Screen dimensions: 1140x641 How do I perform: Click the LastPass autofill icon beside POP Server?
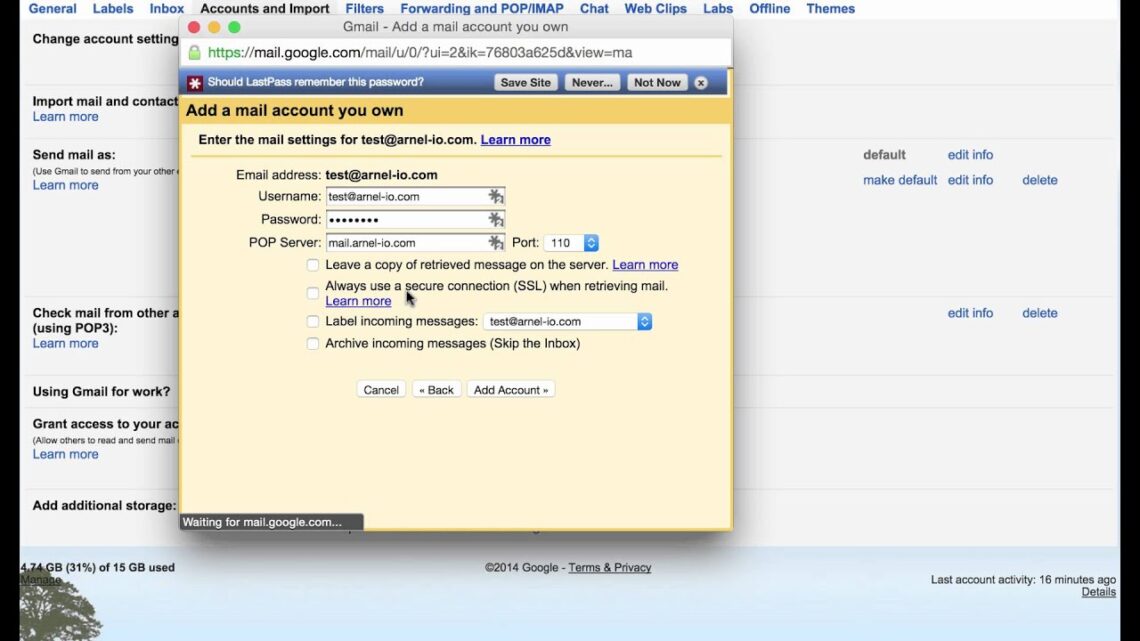(497, 242)
